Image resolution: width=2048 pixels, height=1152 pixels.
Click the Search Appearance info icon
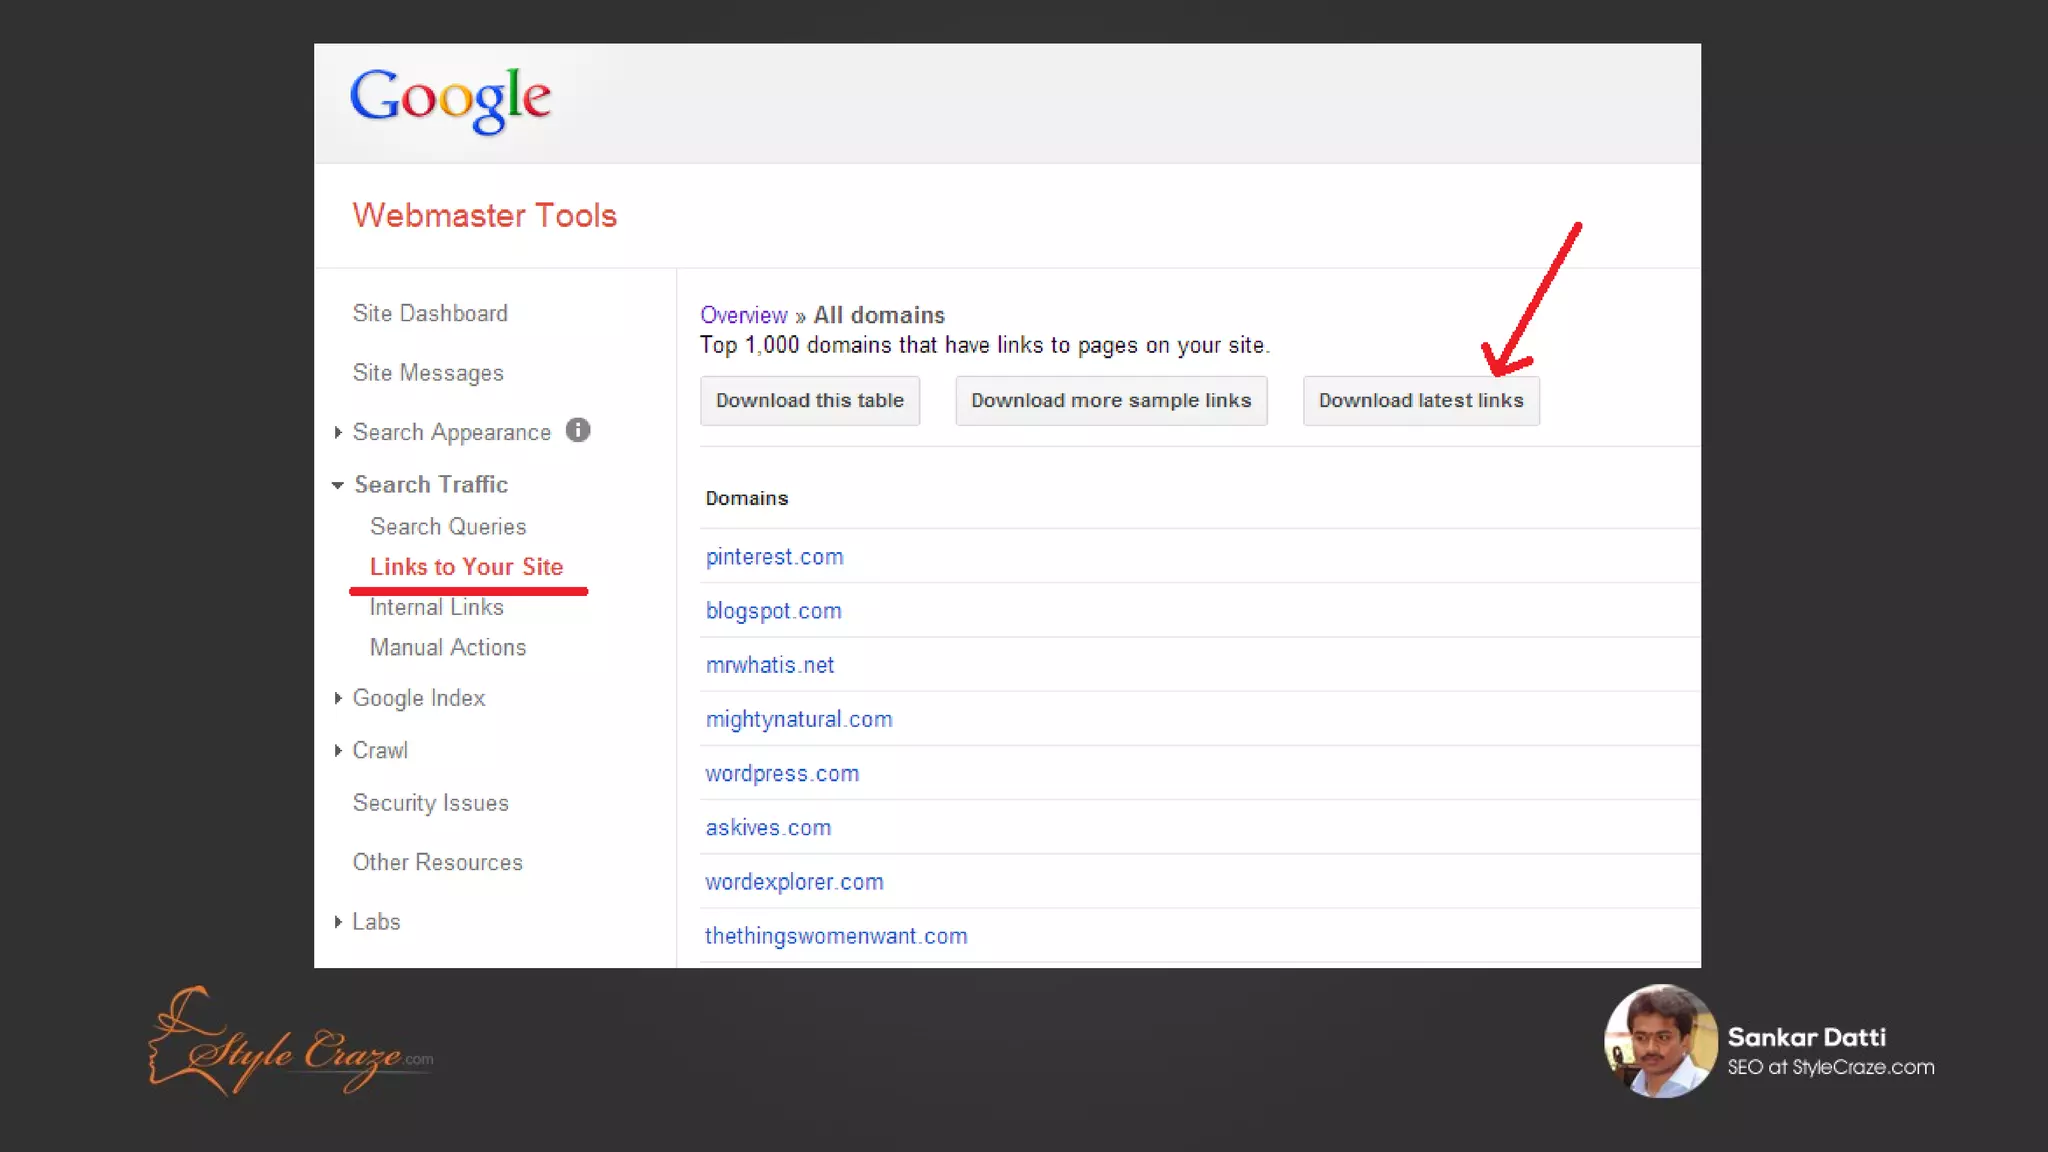coord(578,430)
